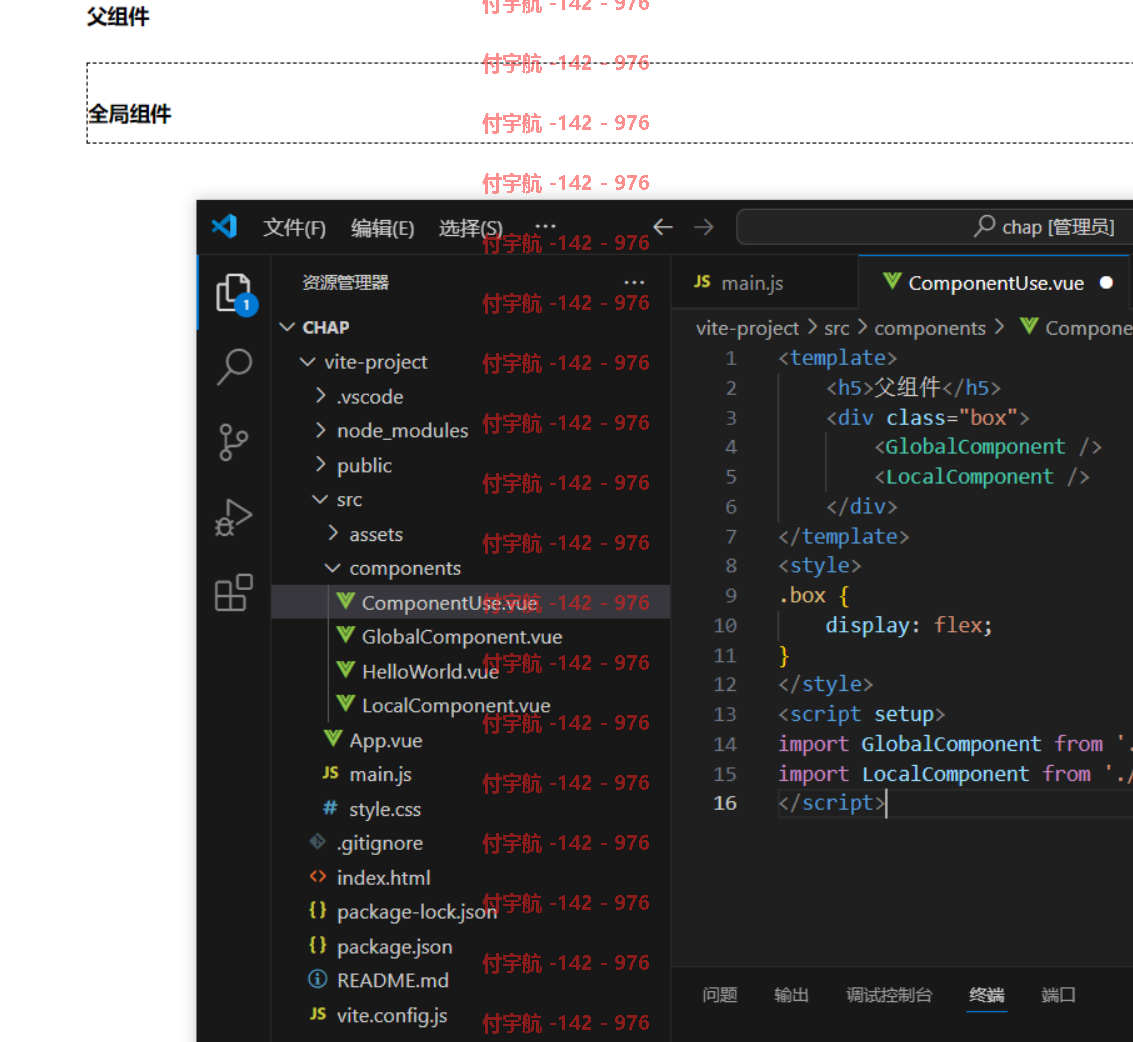Click HTML icon beside index.html
Image resolution: width=1133 pixels, height=1042 pixels.
(x=317, y=877)
